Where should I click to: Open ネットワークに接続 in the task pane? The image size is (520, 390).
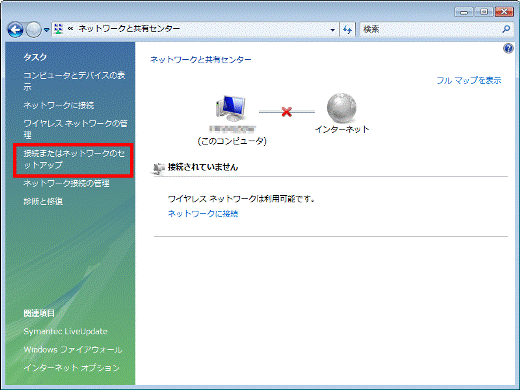click(x=59, y=106)
